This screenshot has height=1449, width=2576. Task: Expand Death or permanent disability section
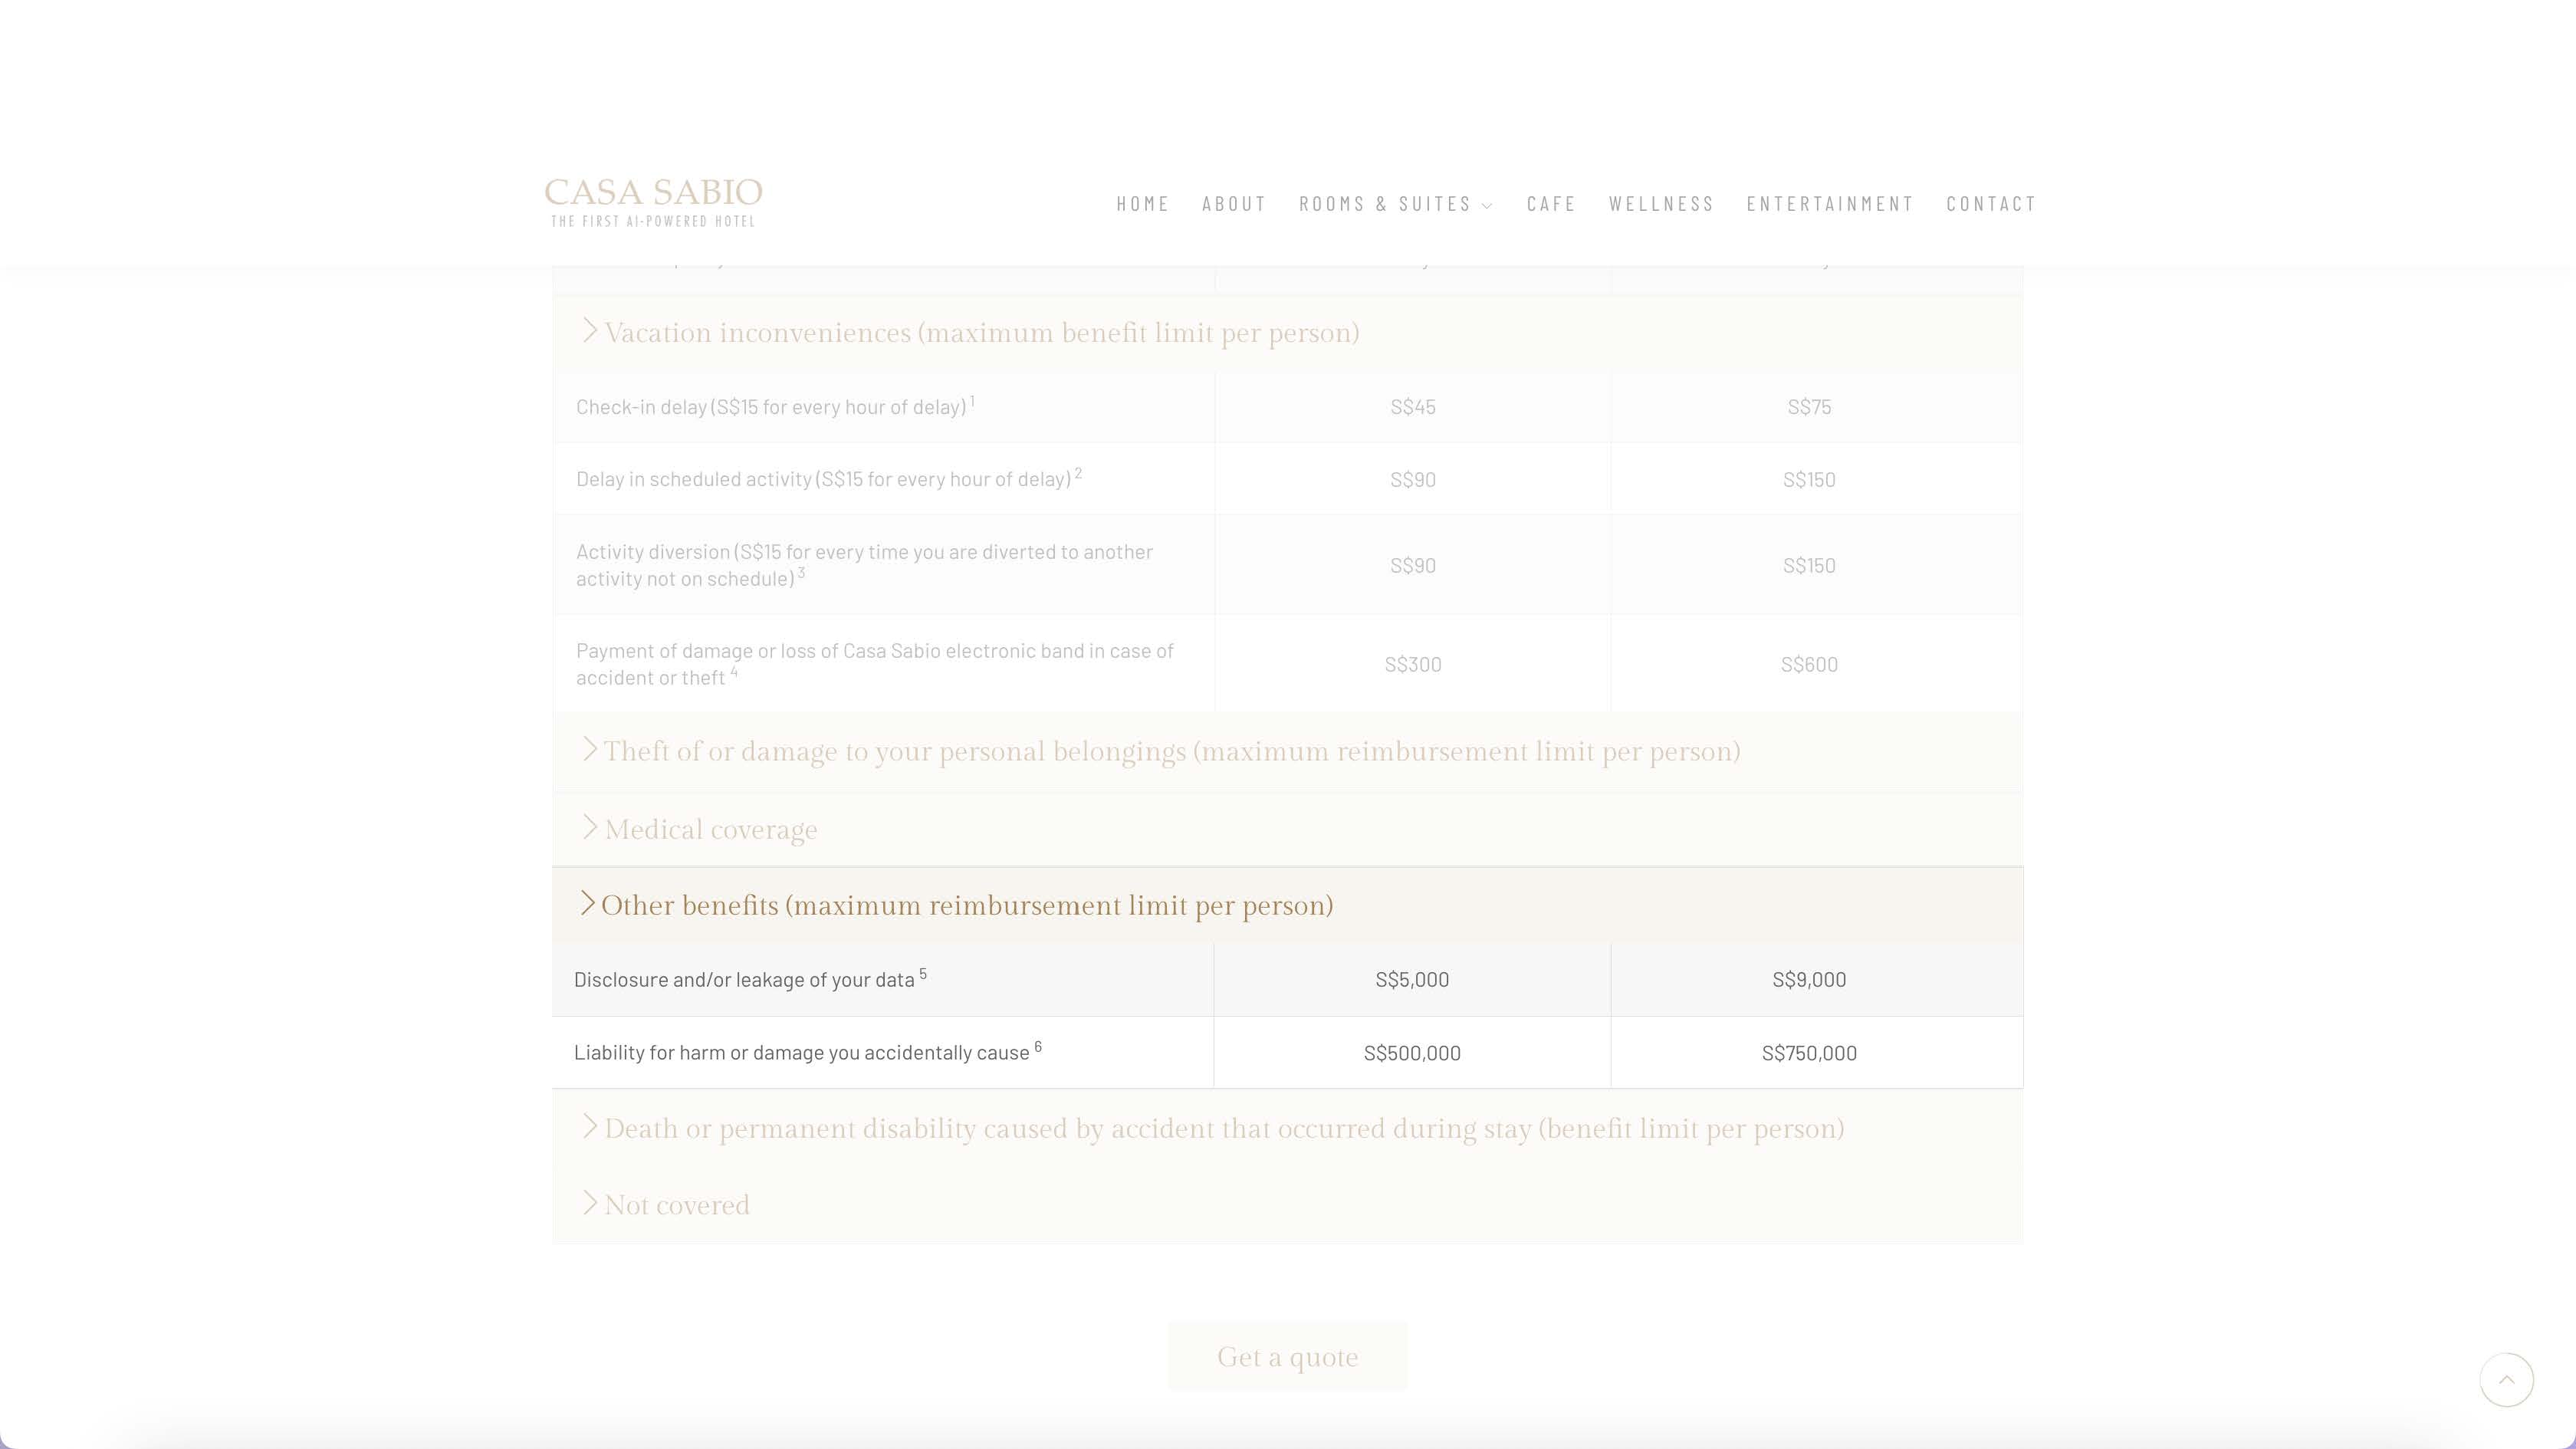1223,1128
